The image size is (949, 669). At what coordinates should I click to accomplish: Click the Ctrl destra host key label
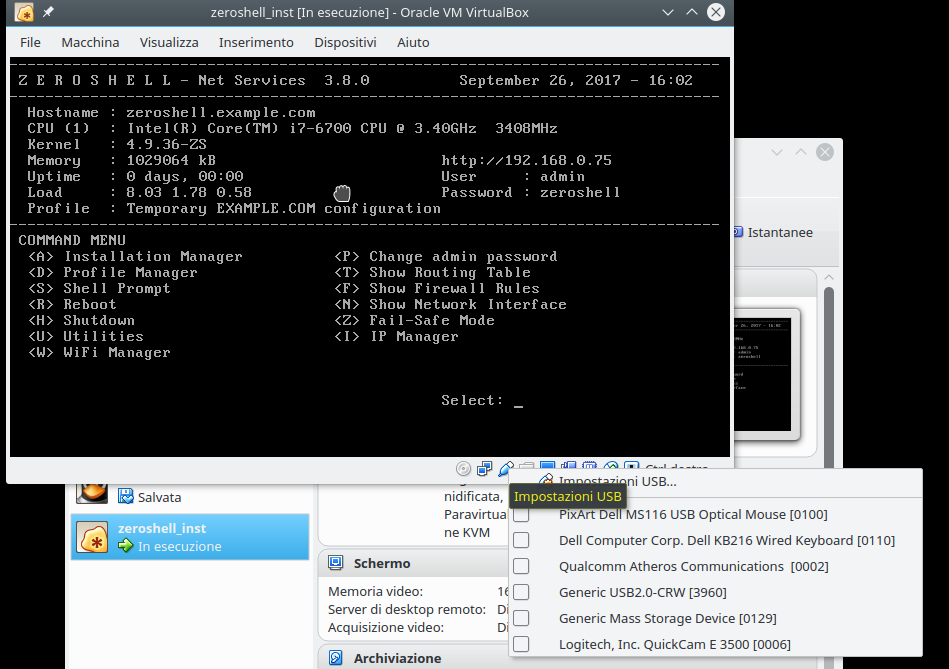tap(677, 467)
